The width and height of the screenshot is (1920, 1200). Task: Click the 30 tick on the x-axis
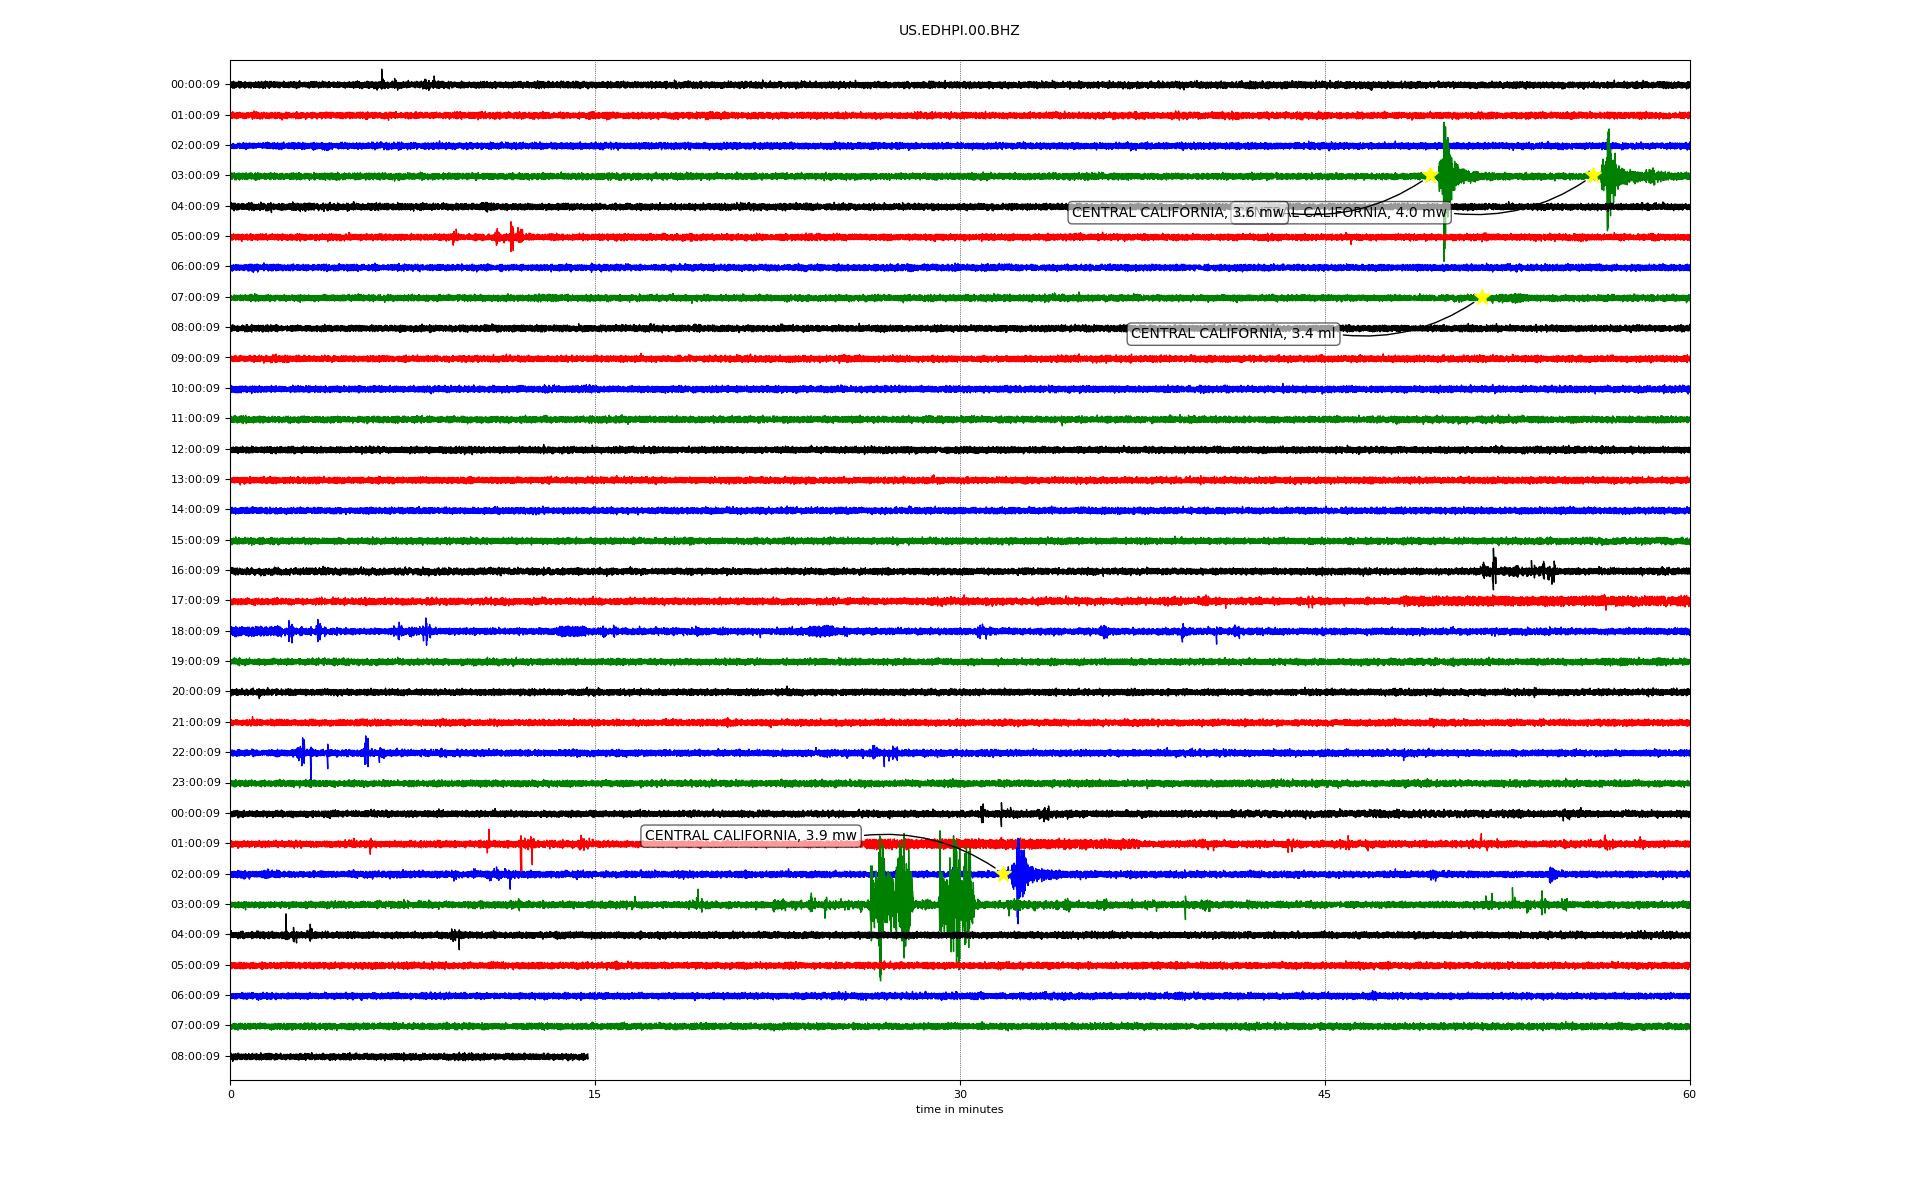[x=960, y=1094]
